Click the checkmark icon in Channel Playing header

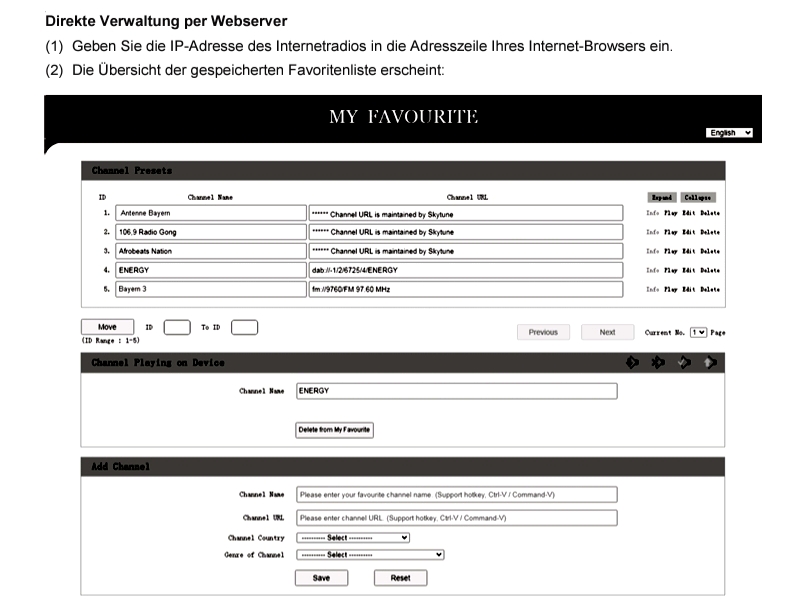684,362
